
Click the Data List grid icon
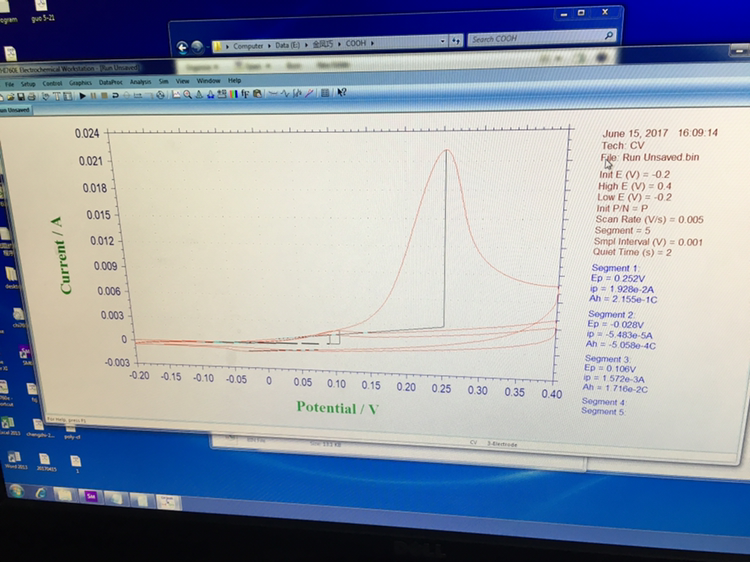pyautogui.click(x=325, y=93)
